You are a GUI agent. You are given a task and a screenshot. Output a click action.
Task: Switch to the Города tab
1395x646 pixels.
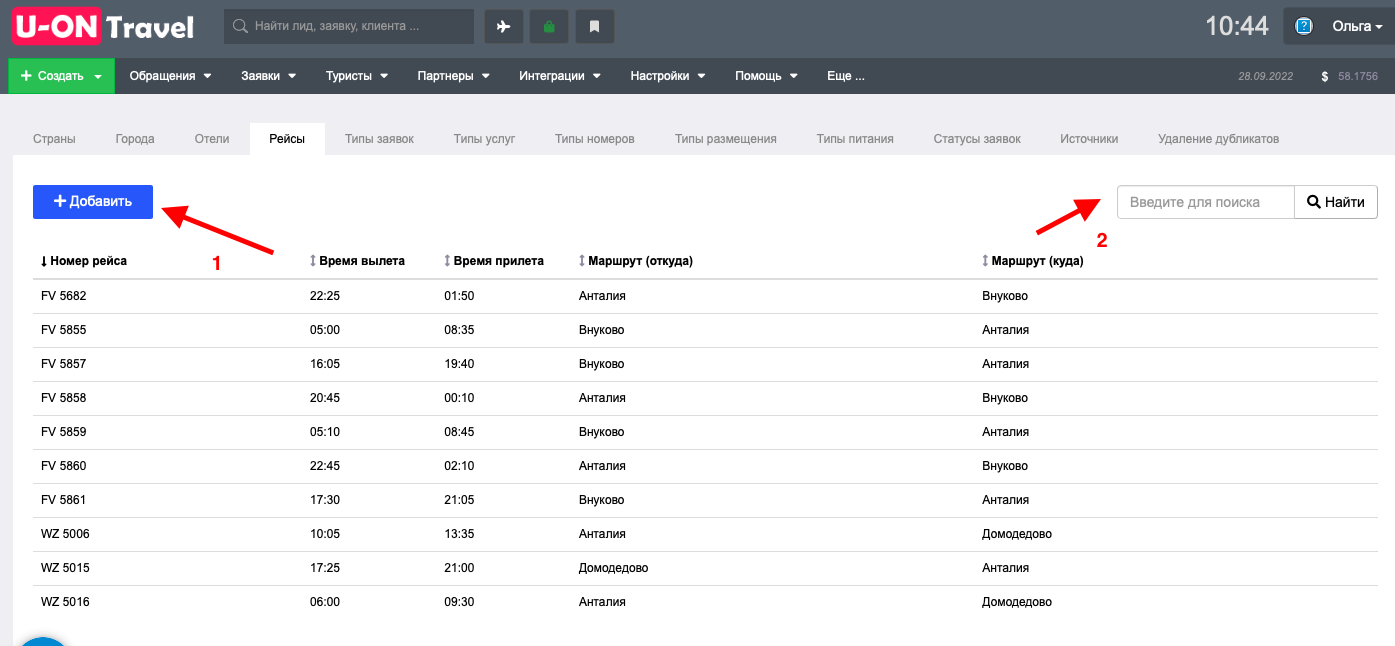(135, 139)
